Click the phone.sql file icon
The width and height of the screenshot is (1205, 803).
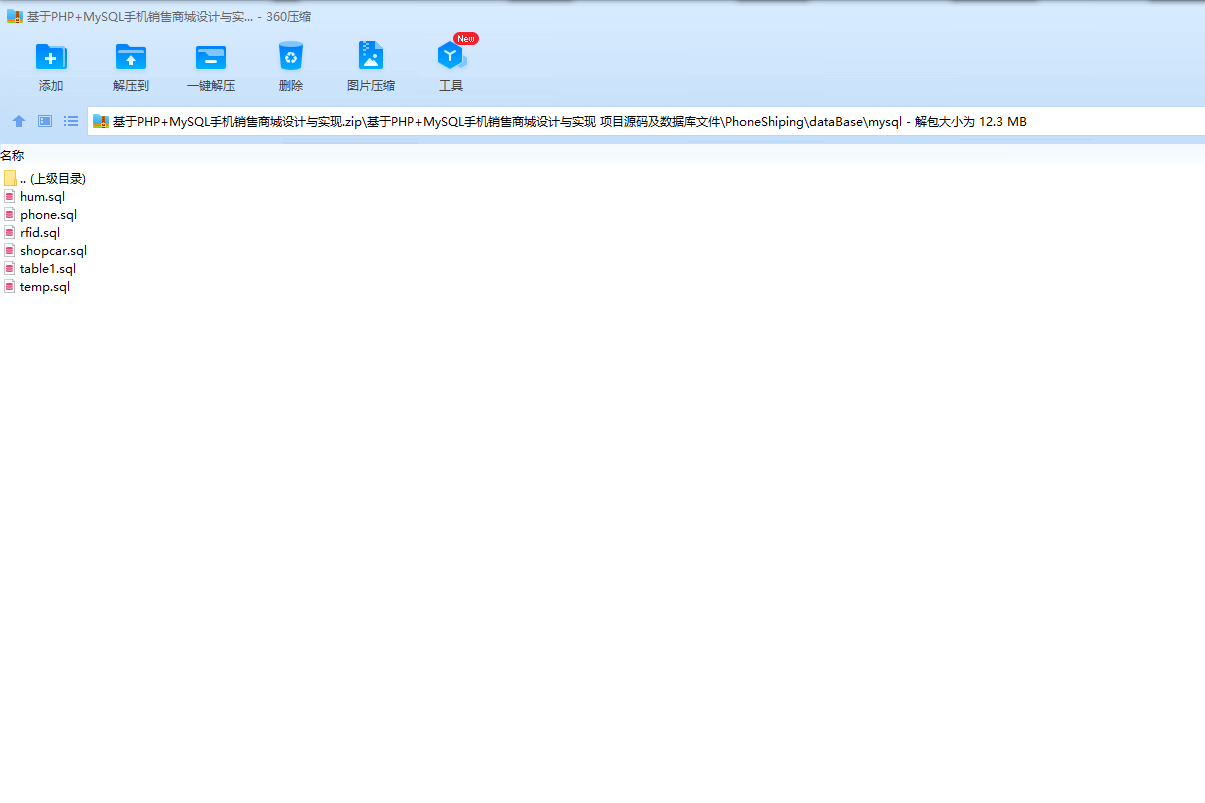(x=10, y=215)
